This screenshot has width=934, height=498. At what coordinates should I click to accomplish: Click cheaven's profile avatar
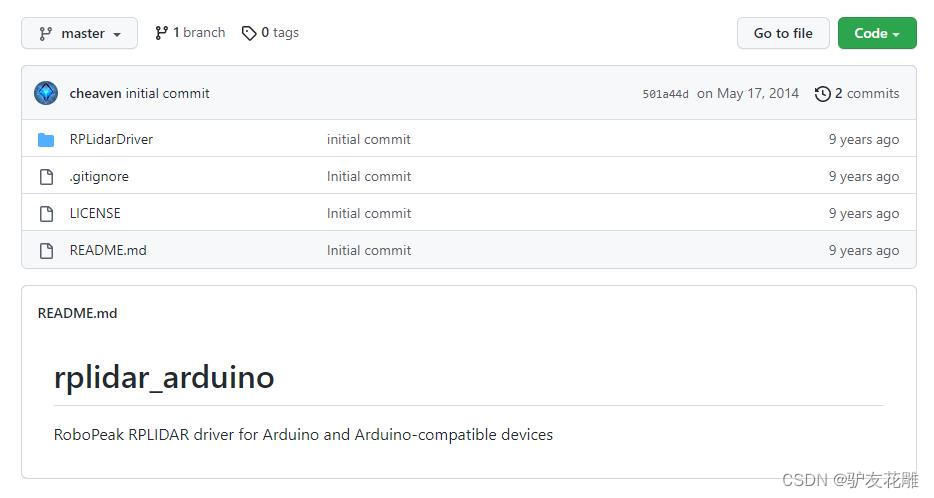click(46, 93)
